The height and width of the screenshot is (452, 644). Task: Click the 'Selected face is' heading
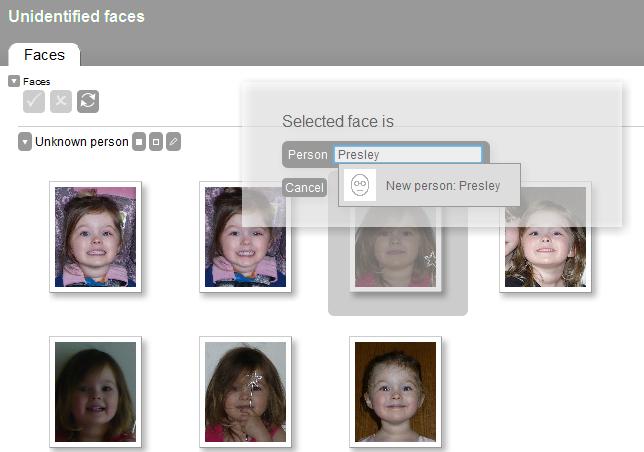[x=338, y=122]
